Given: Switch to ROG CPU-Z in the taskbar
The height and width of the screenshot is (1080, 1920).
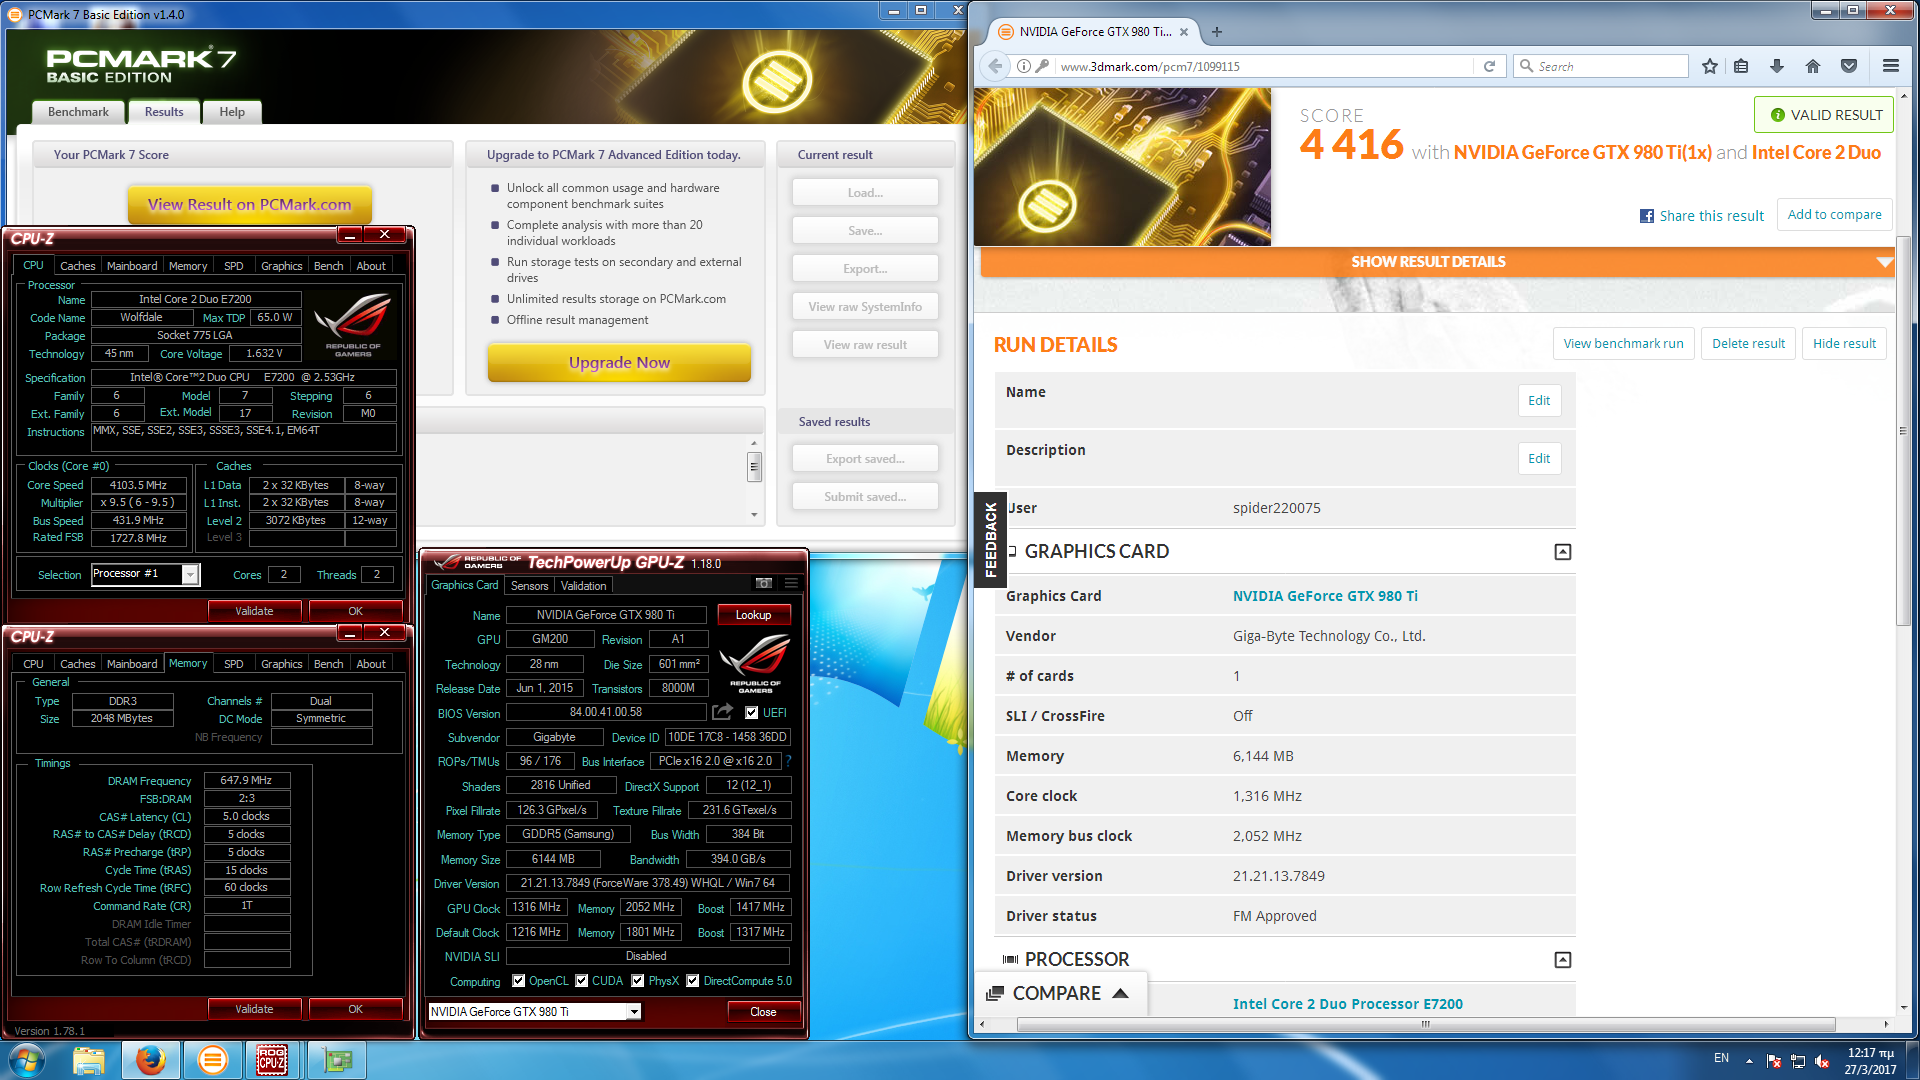Looking at the screenshot, I should pos(273,1060).
